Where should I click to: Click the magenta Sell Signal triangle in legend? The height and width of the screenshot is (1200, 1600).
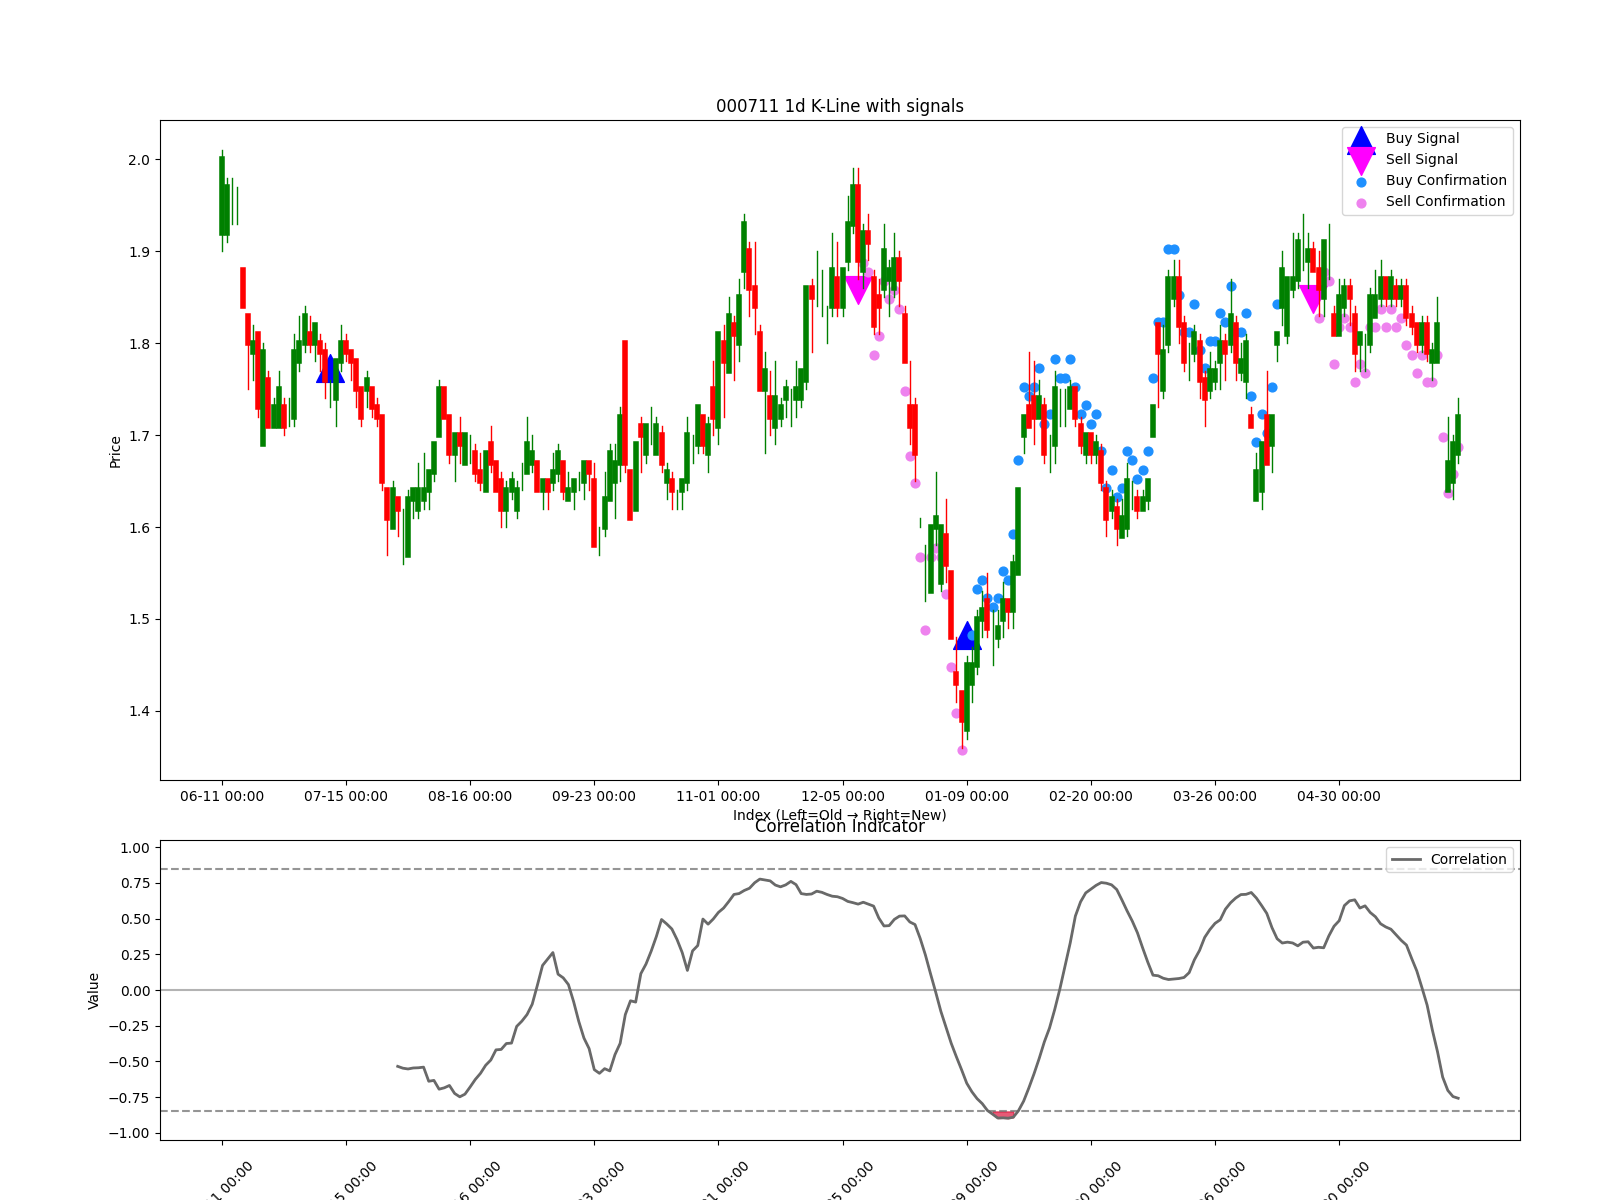click(1361, 161)
